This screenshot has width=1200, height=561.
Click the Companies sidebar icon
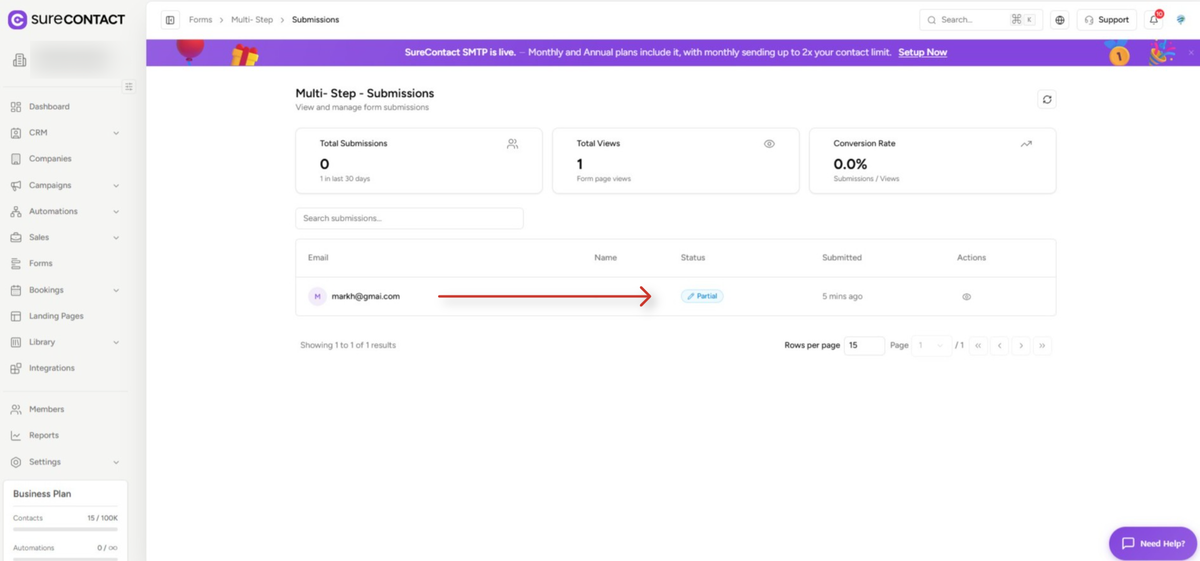16,159
